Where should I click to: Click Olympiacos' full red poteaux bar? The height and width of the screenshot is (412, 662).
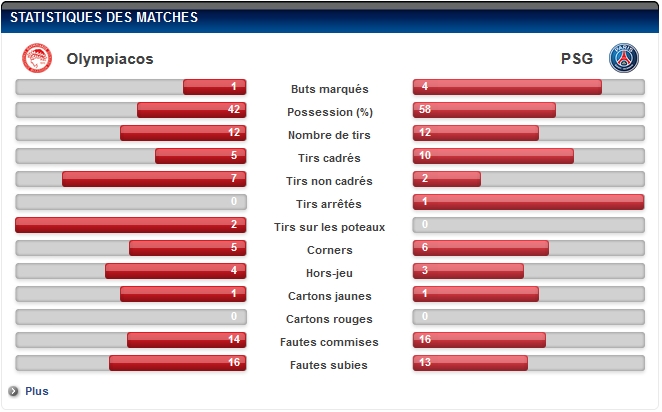pyautogui.click(x=130, y=225)
